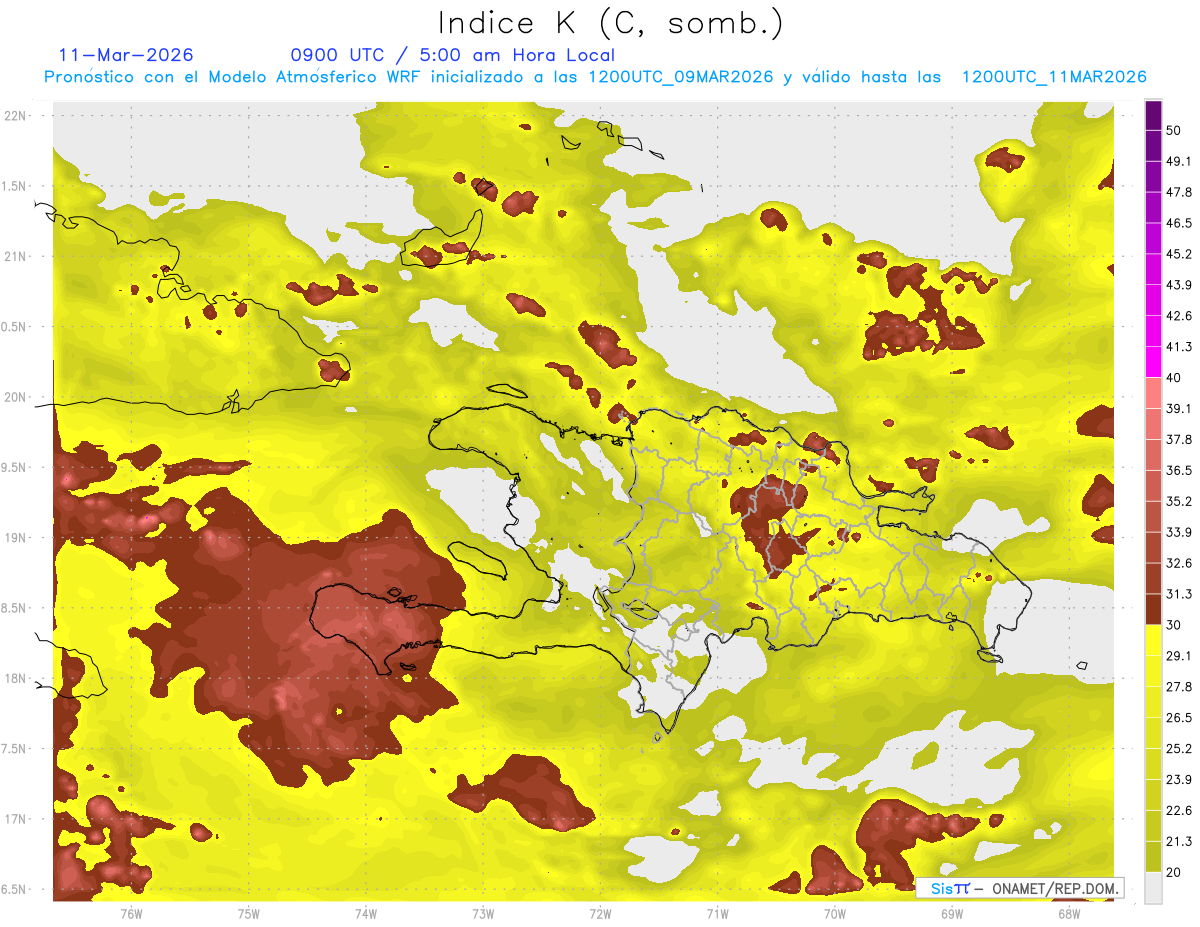Viewport: 1200px width, 927px height.
Task: Click the date text "11-Mar-2026"
Action: 126,55
